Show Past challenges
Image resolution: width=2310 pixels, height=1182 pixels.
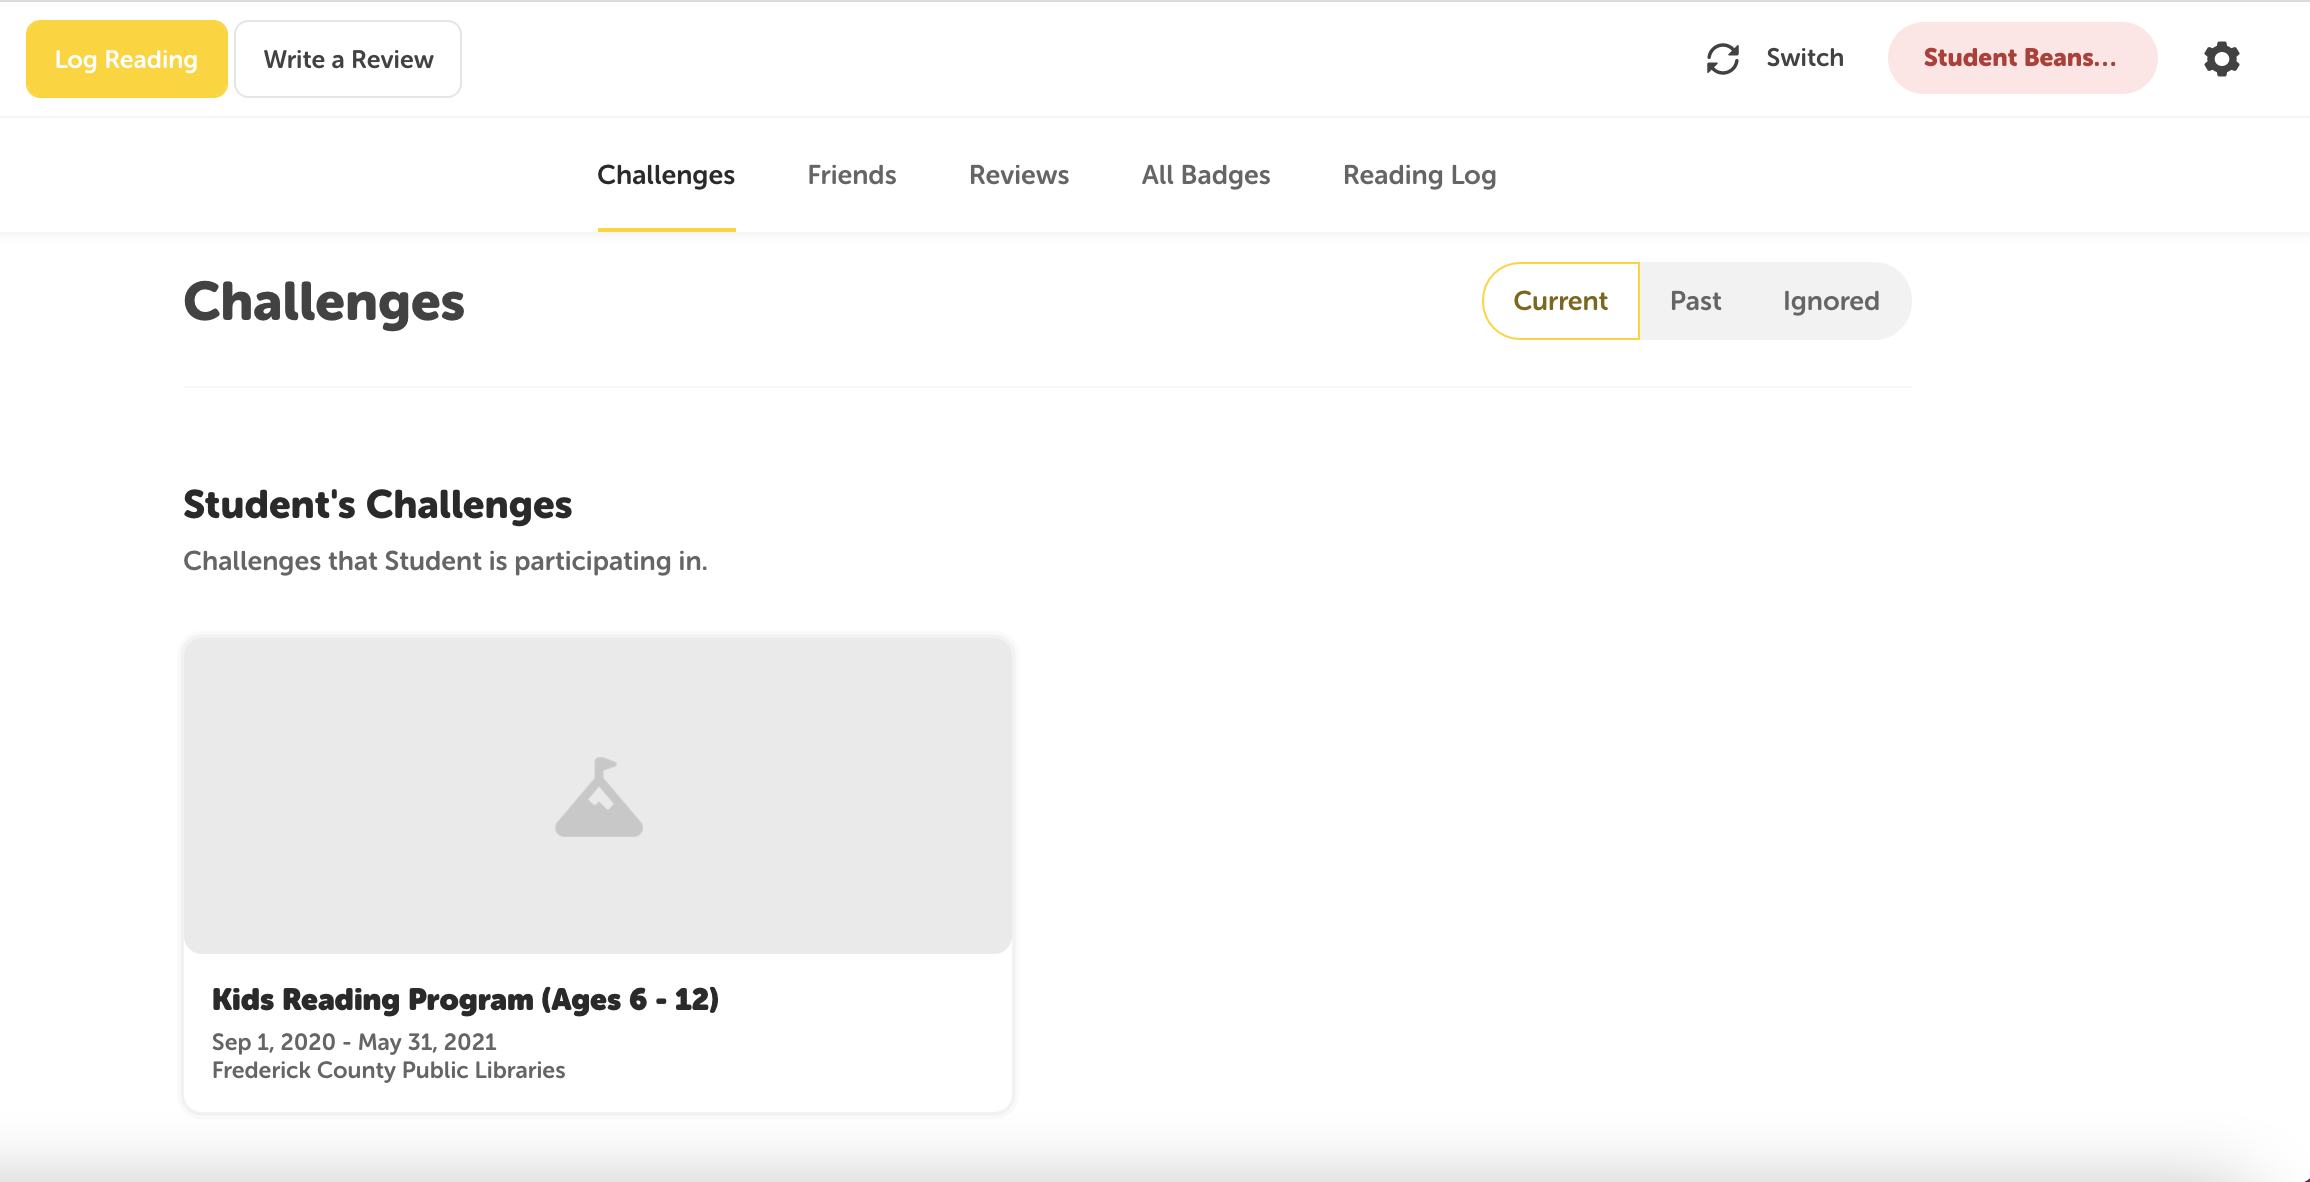tap(1695, 301)
